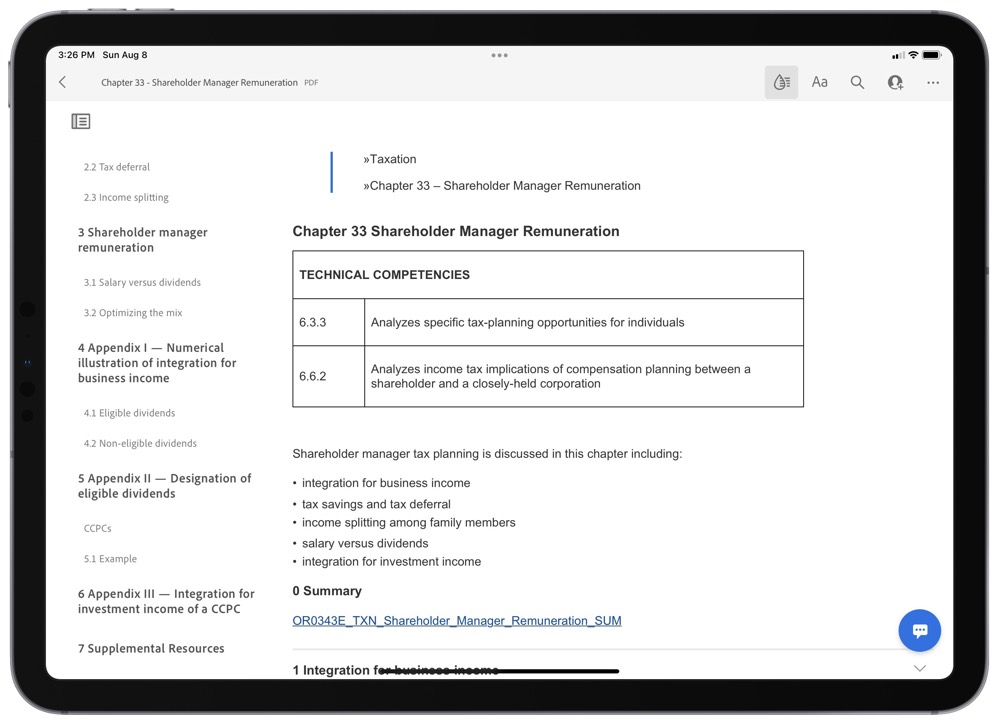1000x725 pixels.
Task: Open the Aa text settings
Action: pyautogui.click(x=820, y=82)
